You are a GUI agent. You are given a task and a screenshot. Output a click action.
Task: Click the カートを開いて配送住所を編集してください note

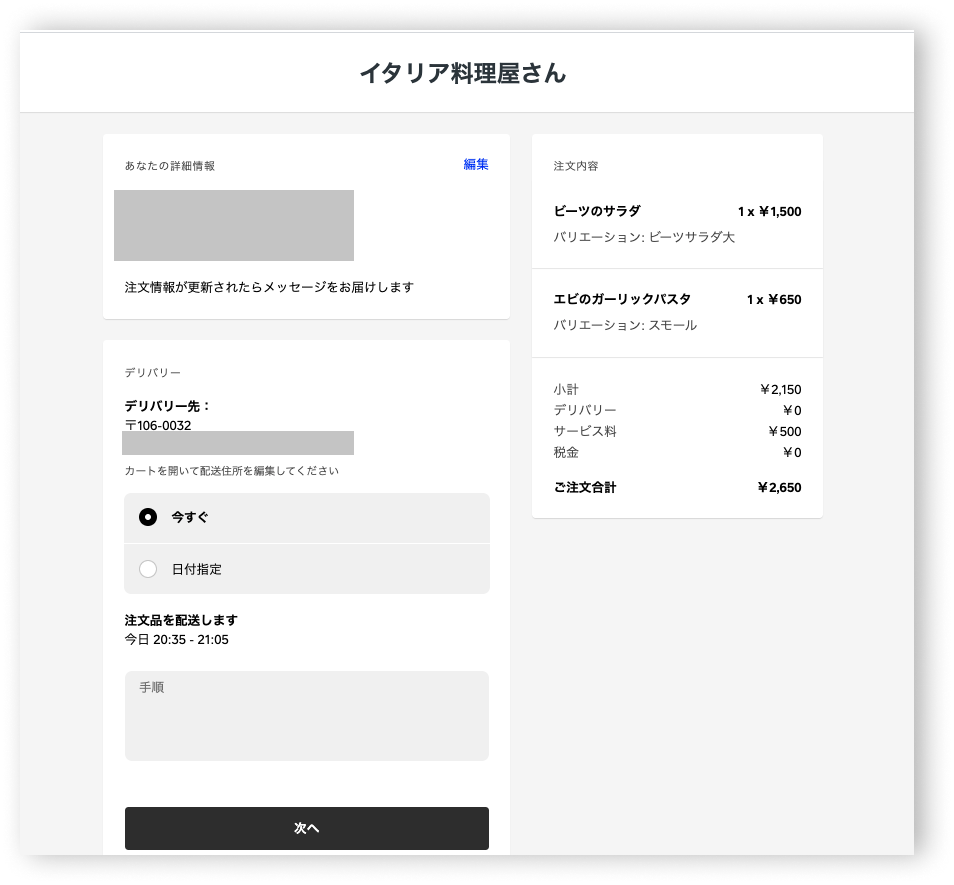point(232,471)
